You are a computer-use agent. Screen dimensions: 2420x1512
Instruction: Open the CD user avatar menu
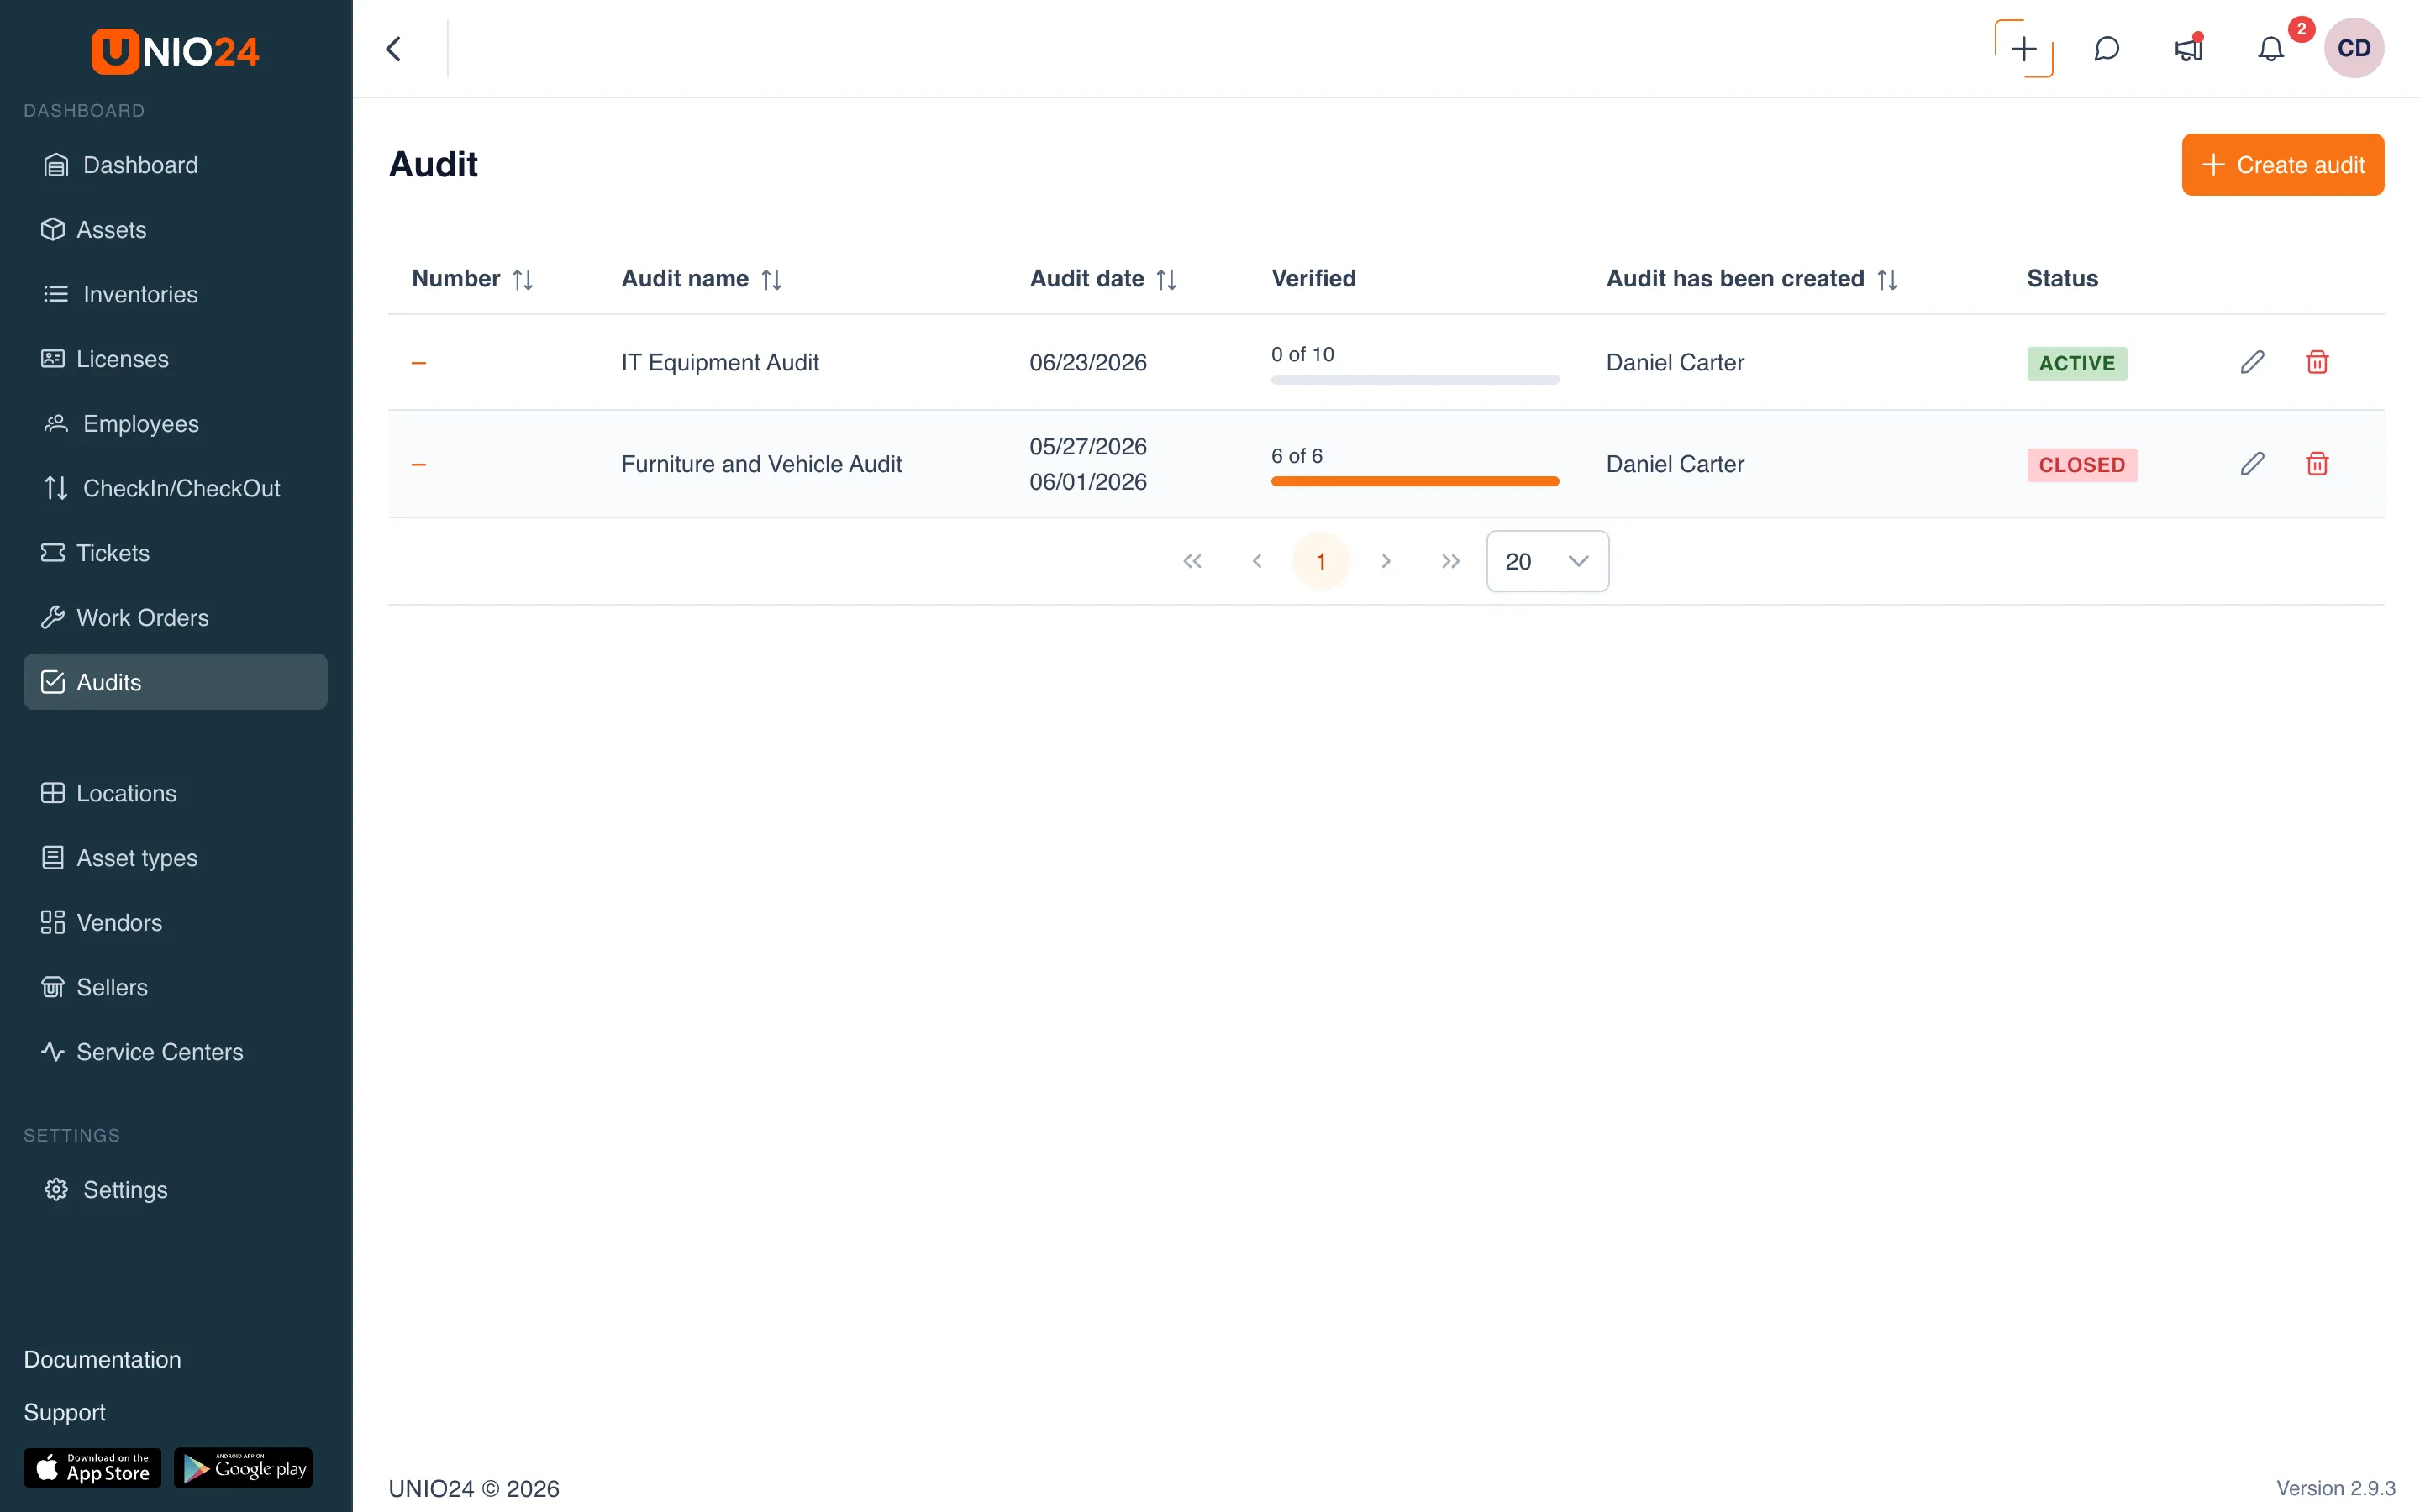2353,48
